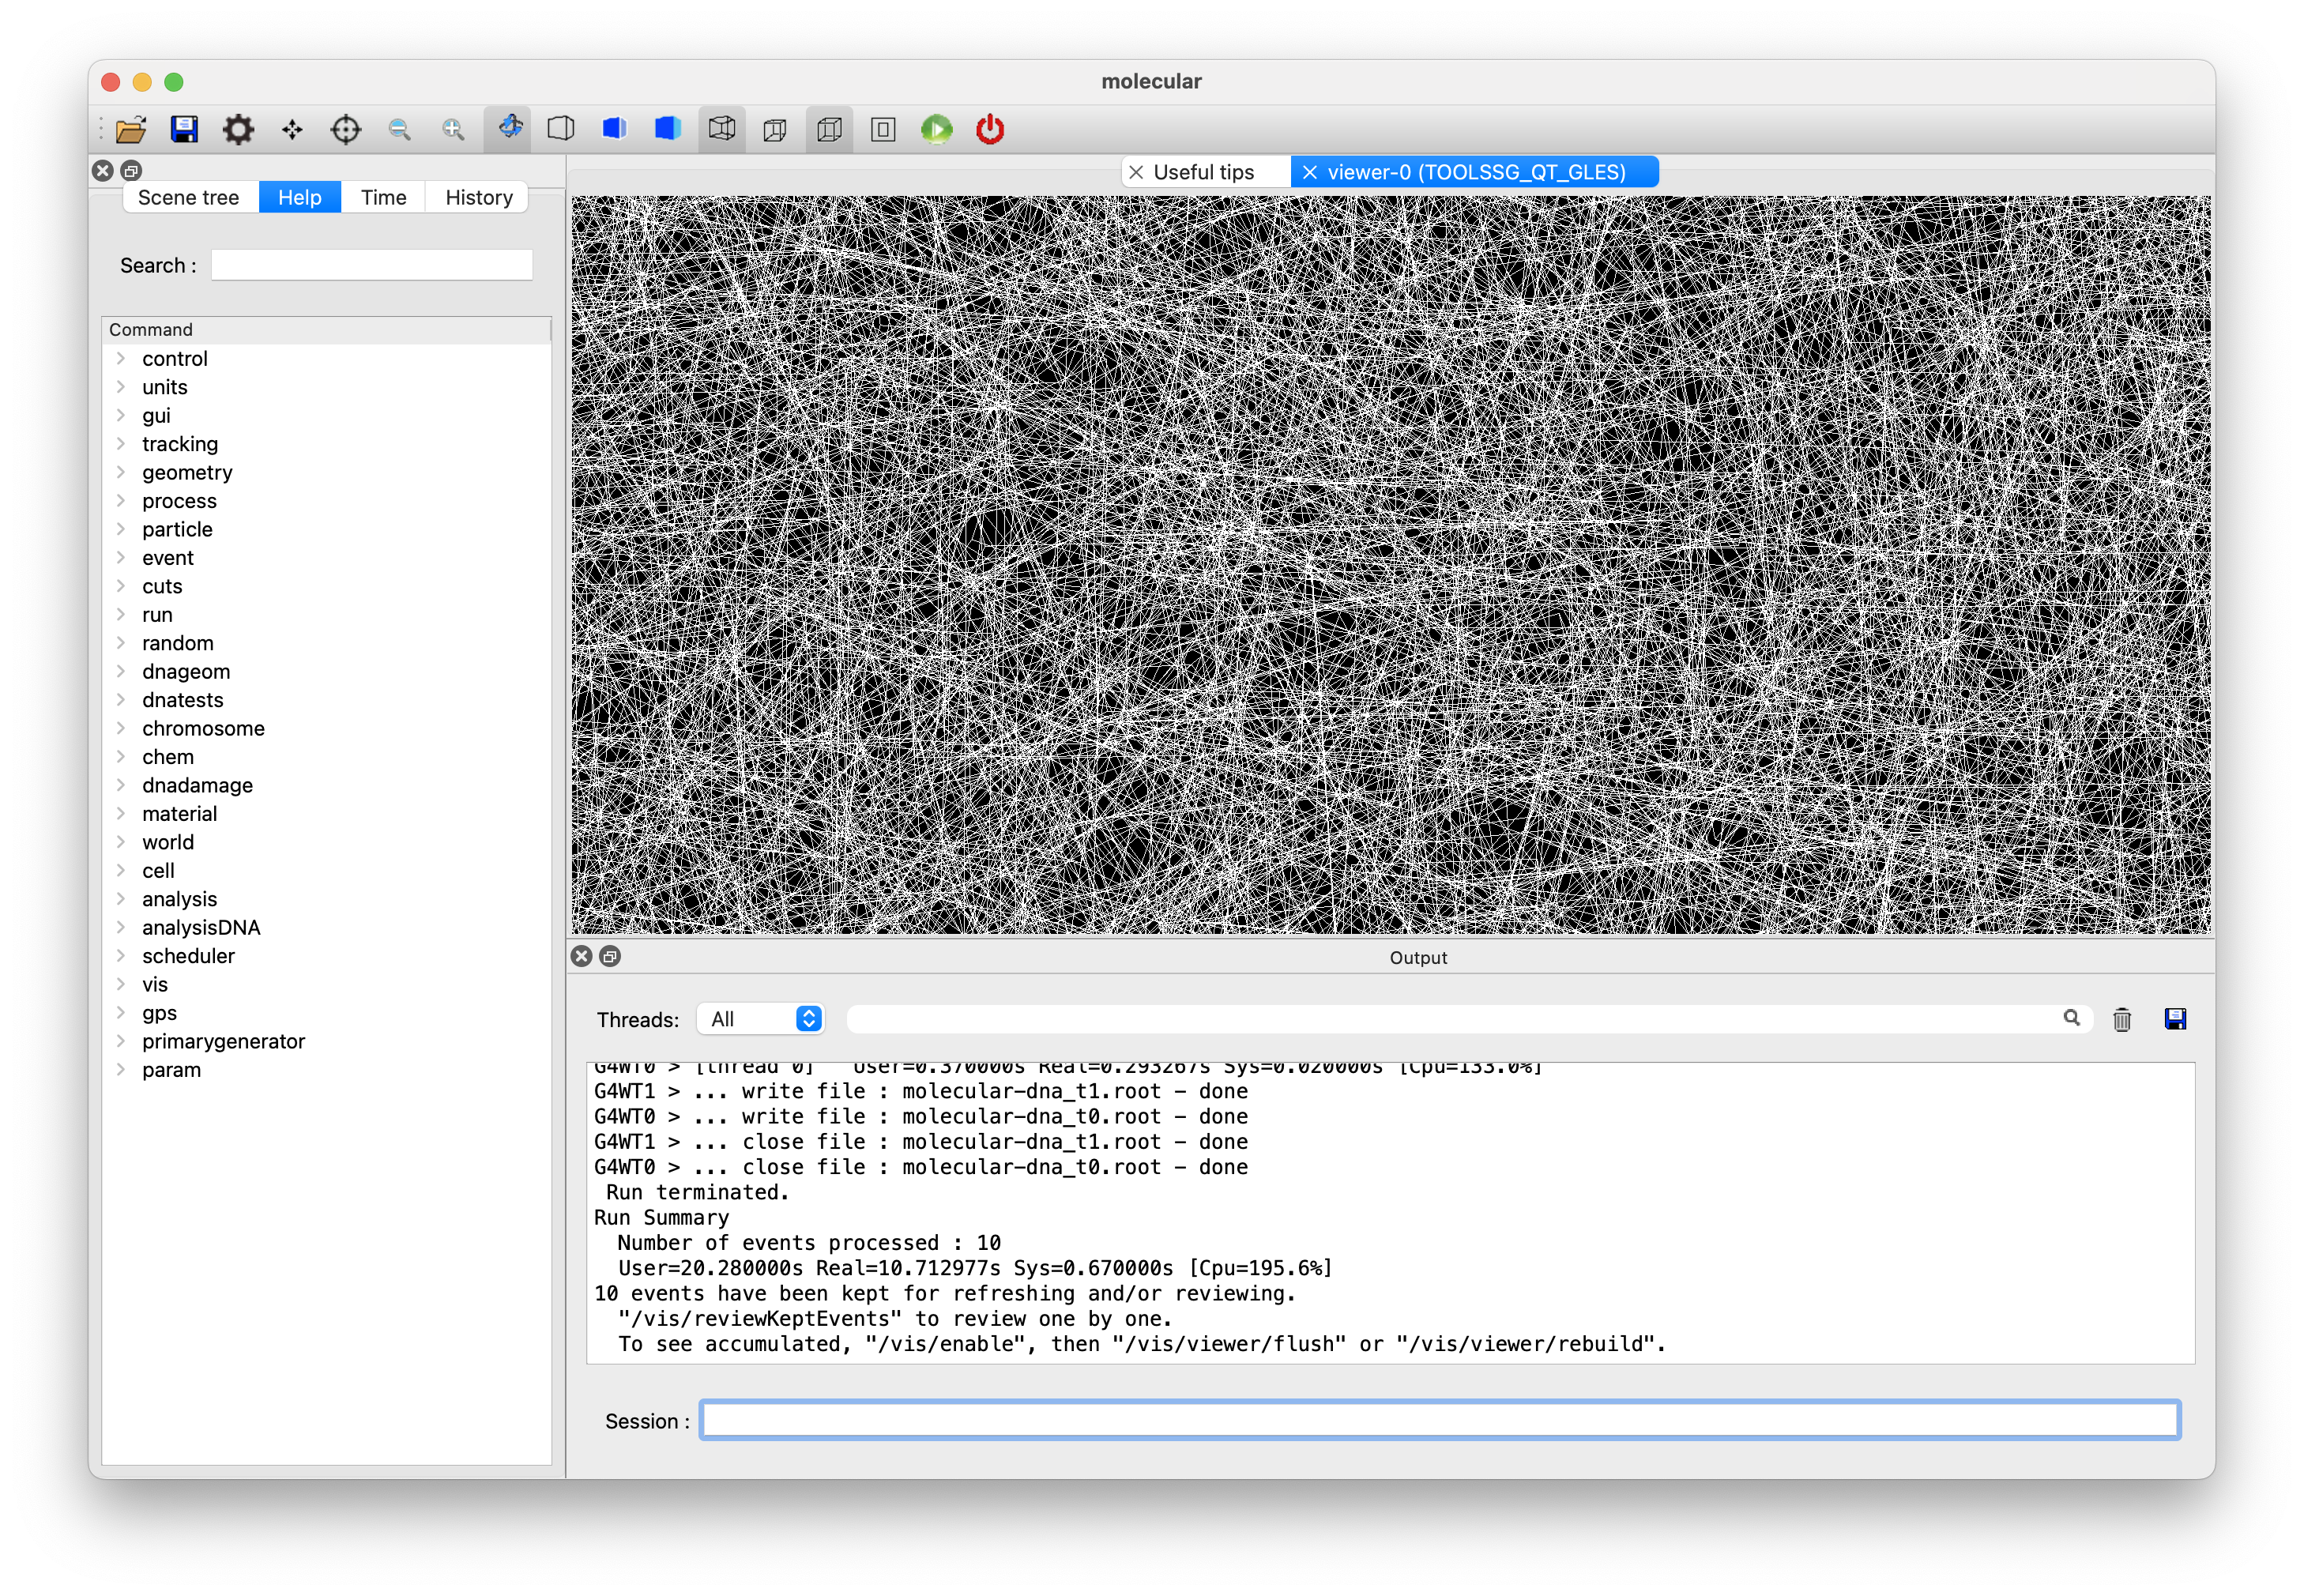
Task: Select the Move arrows tool
Action: point(292,129)
